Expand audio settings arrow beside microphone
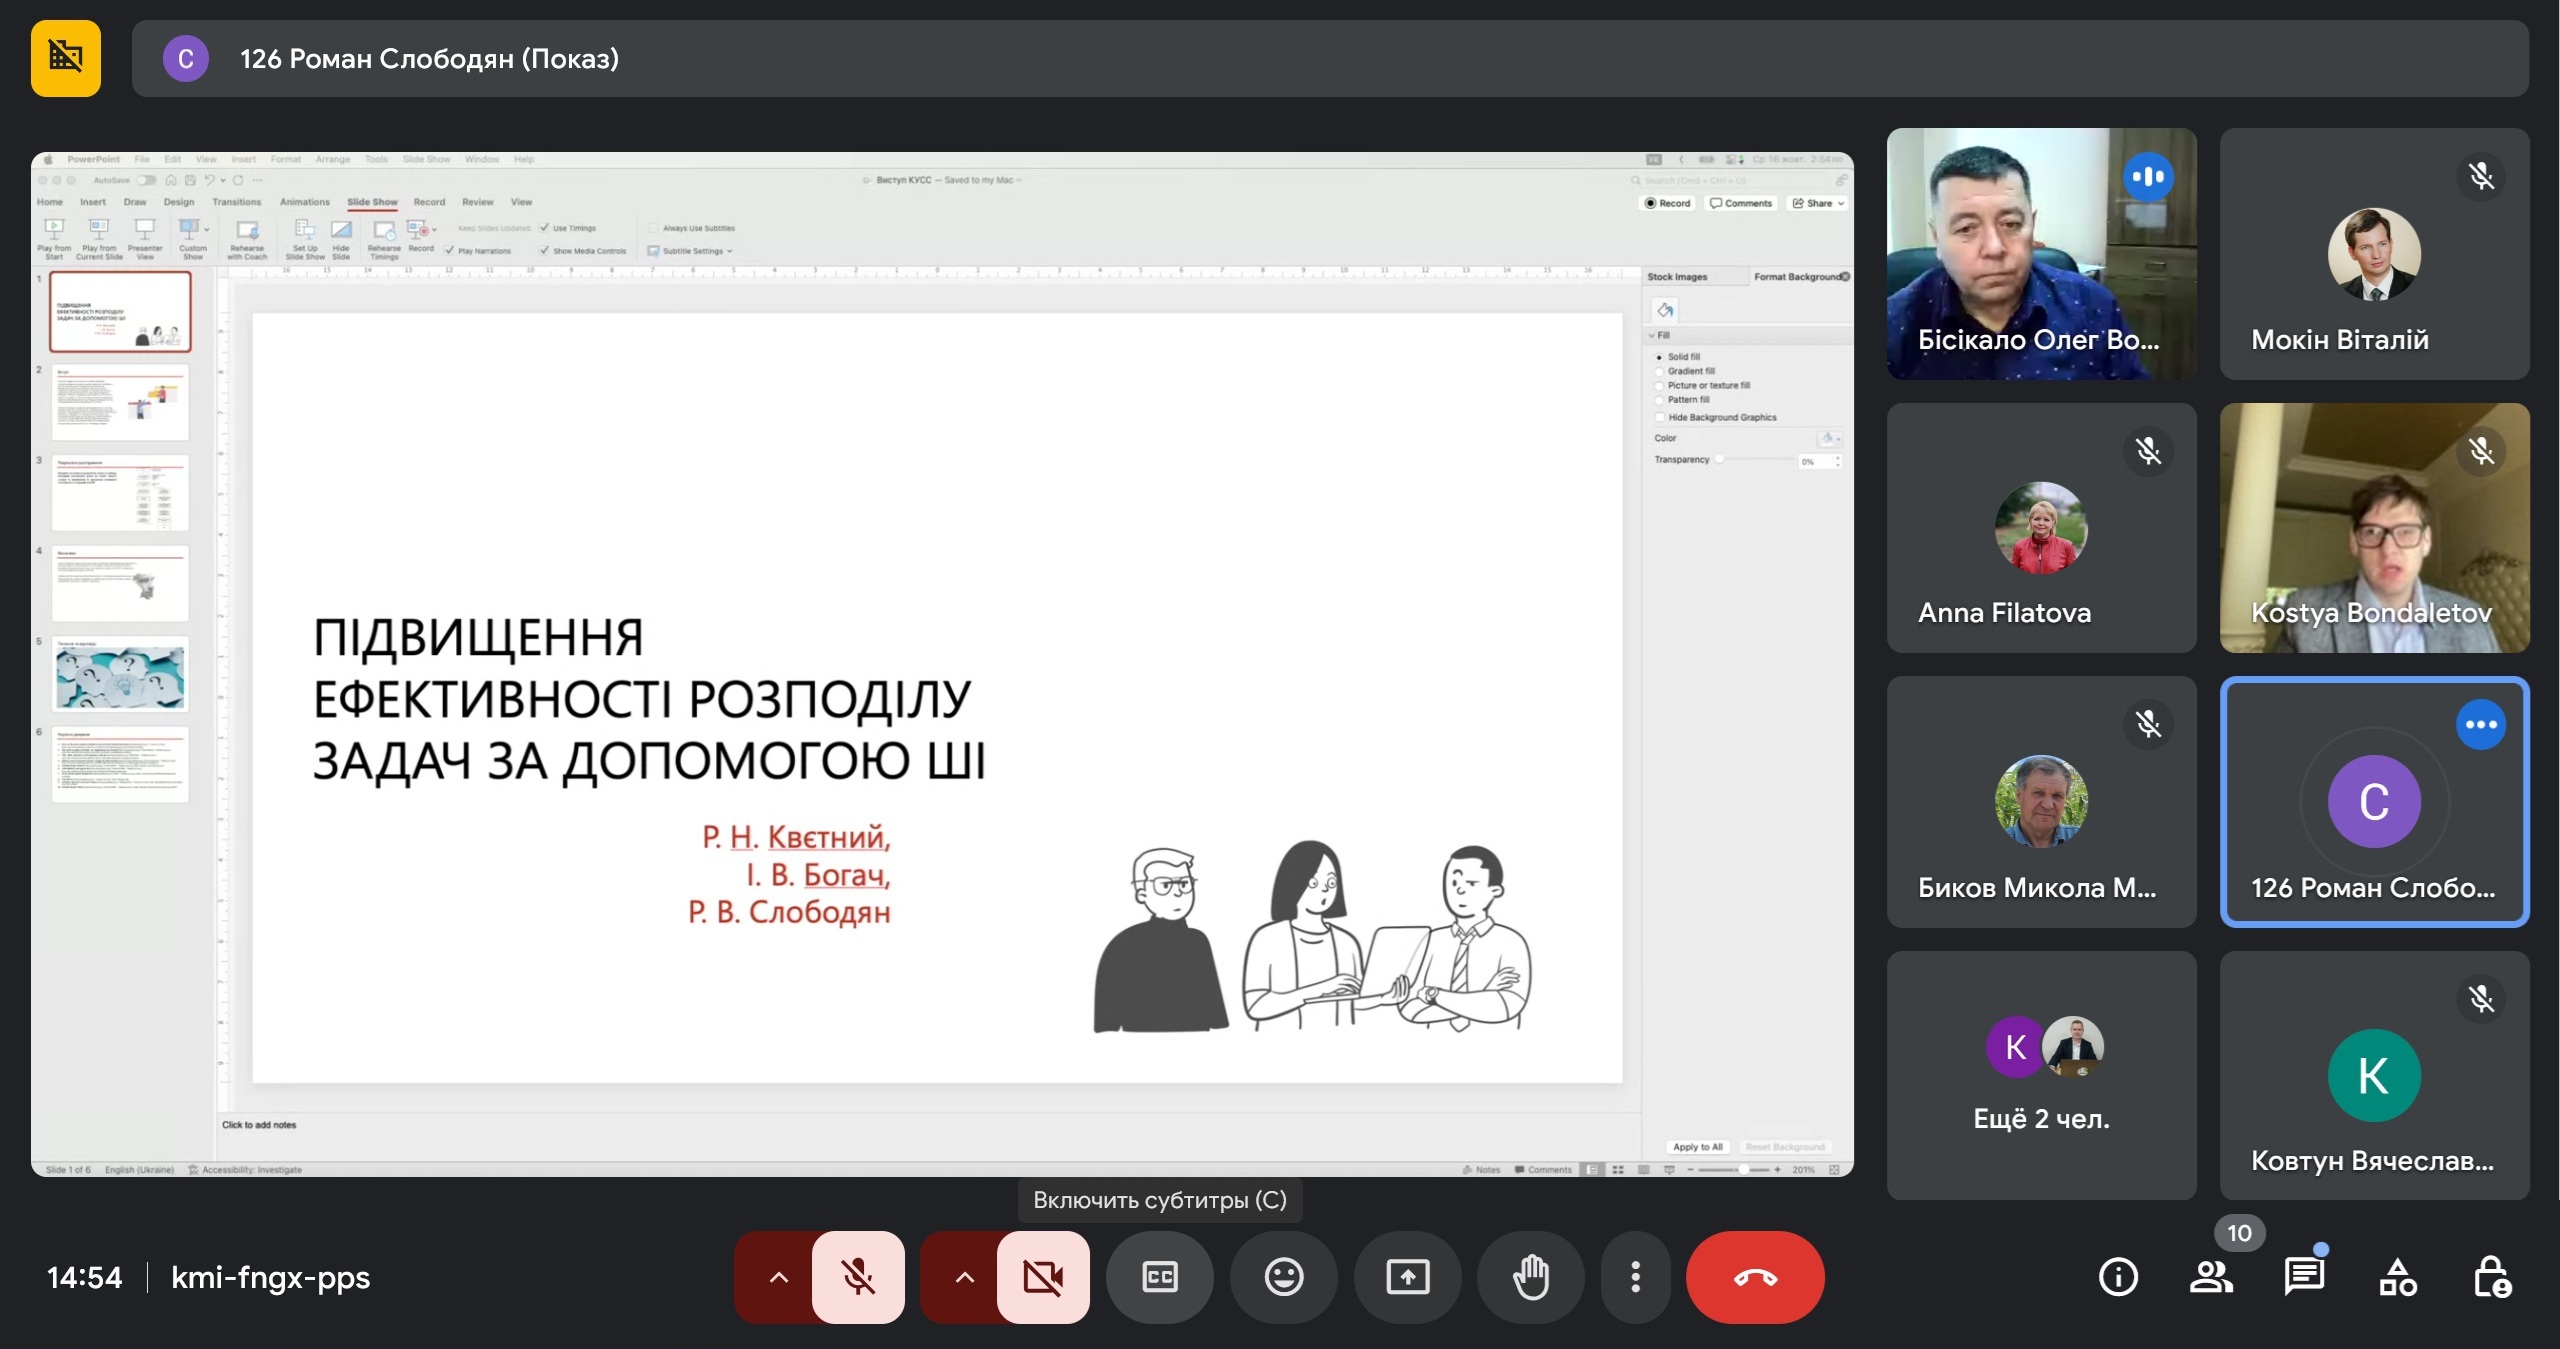2560x1349 pixels. coord(778,1277)
